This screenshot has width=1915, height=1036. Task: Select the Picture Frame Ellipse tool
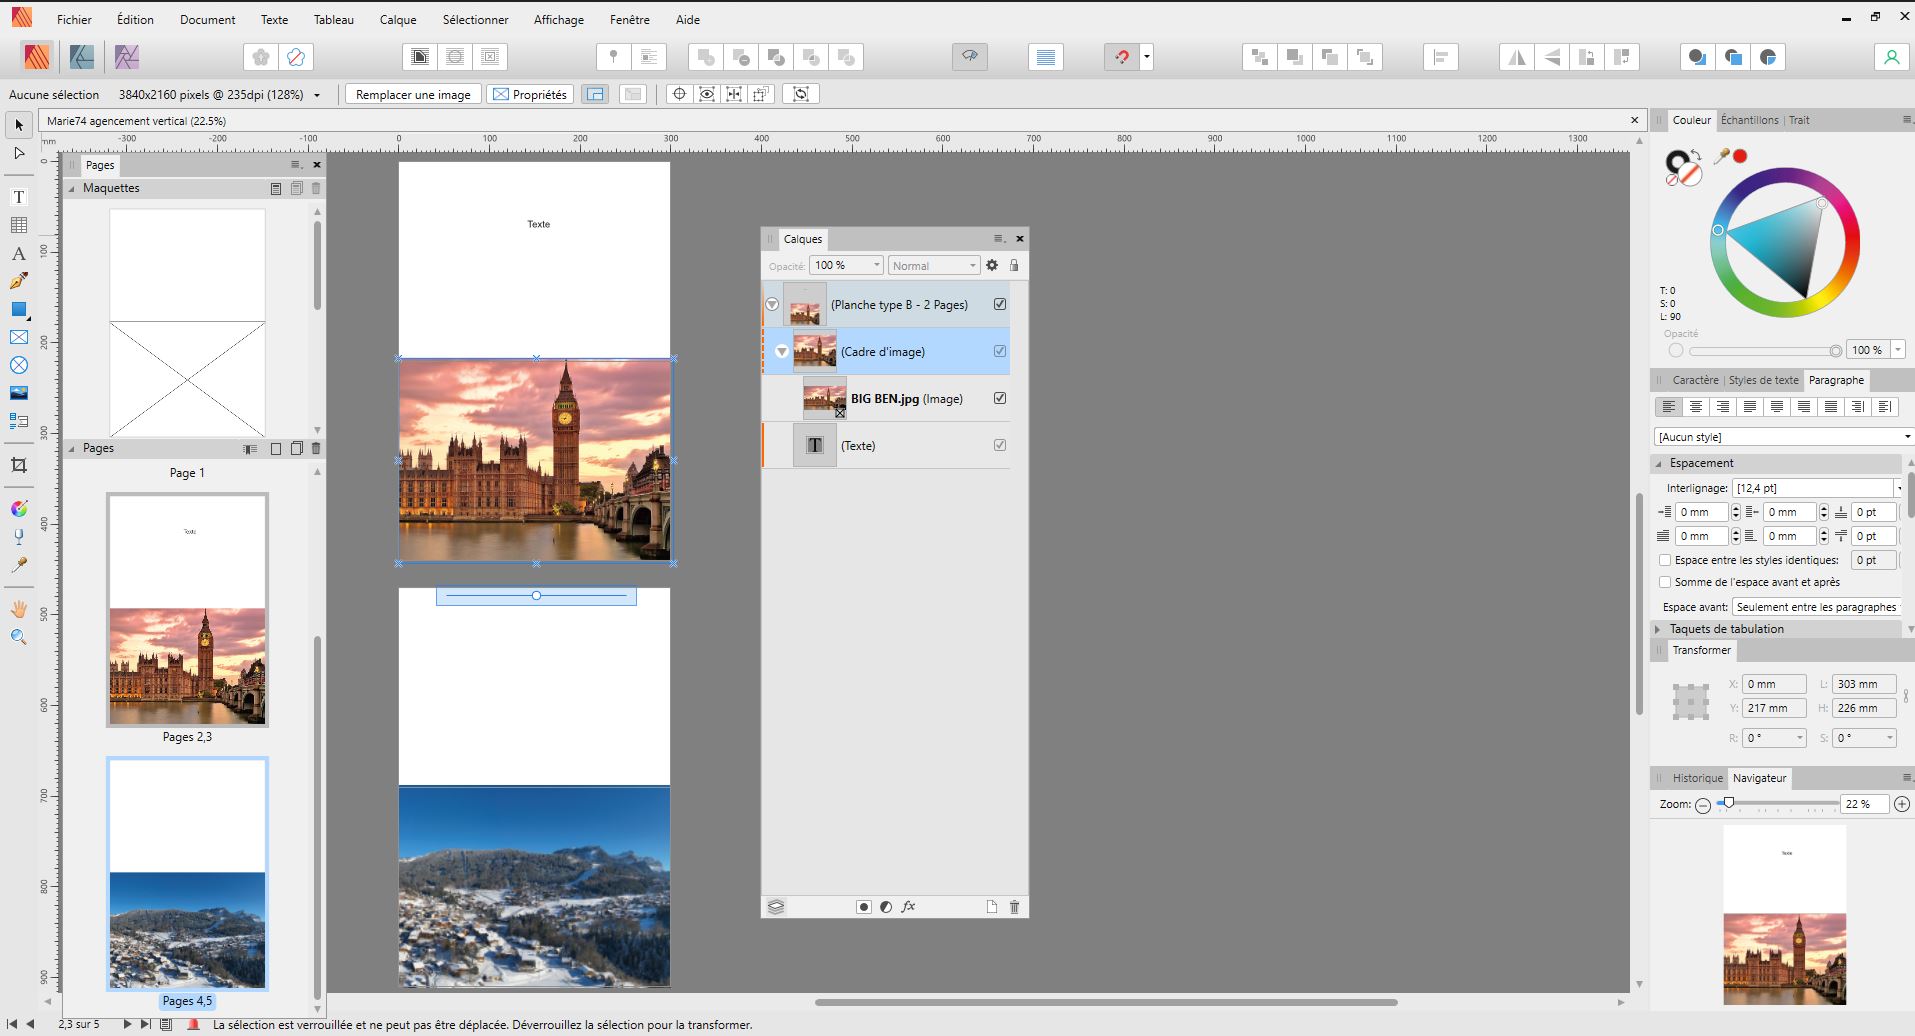(19, 365)
